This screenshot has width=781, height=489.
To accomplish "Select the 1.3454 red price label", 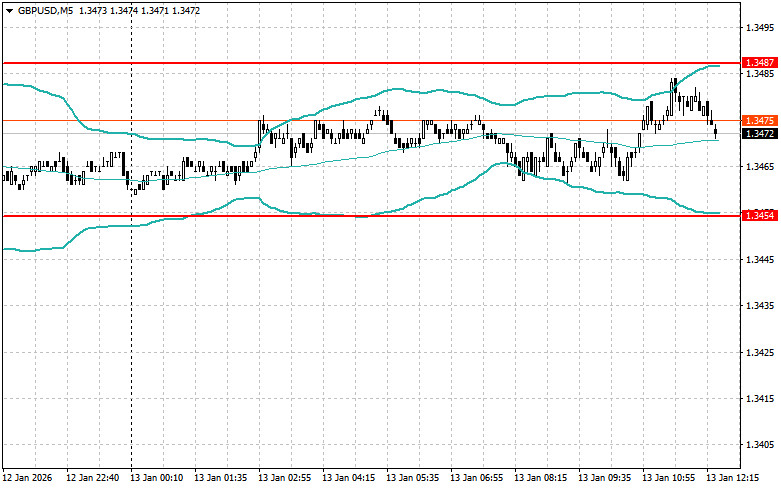I will pyautogui.click(x=760, y=216).
